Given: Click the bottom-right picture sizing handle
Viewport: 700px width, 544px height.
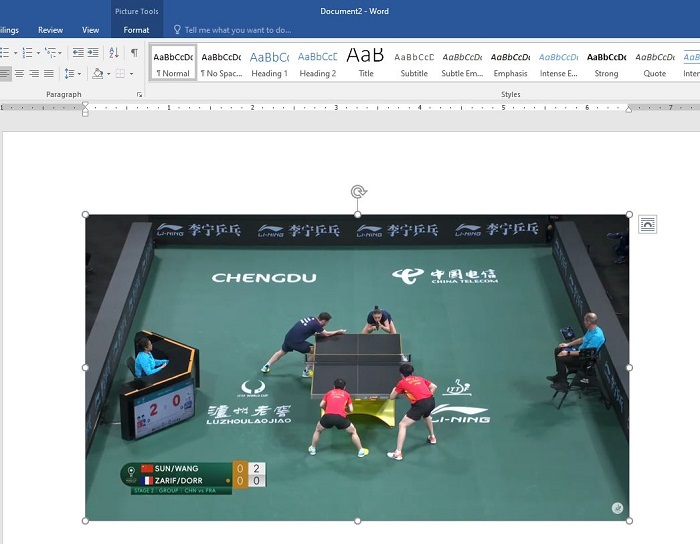Looking at the screenshot, I should [x=629, y=521].
